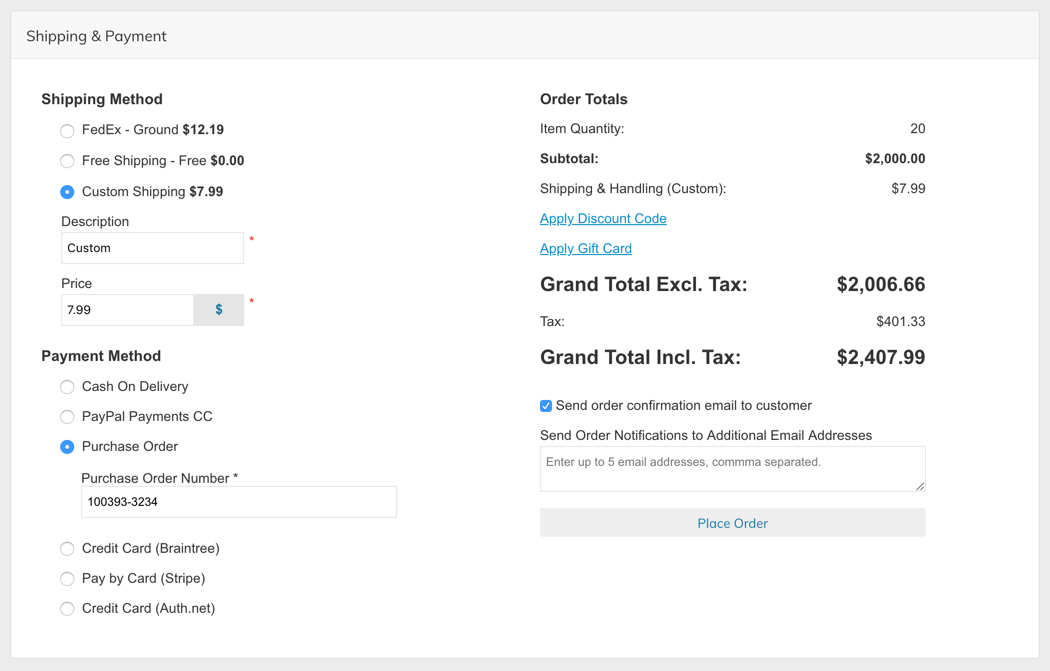Click the dollar sign currency button
Image resolution: width=1050 pixels, height=671 pixels.
219,310
